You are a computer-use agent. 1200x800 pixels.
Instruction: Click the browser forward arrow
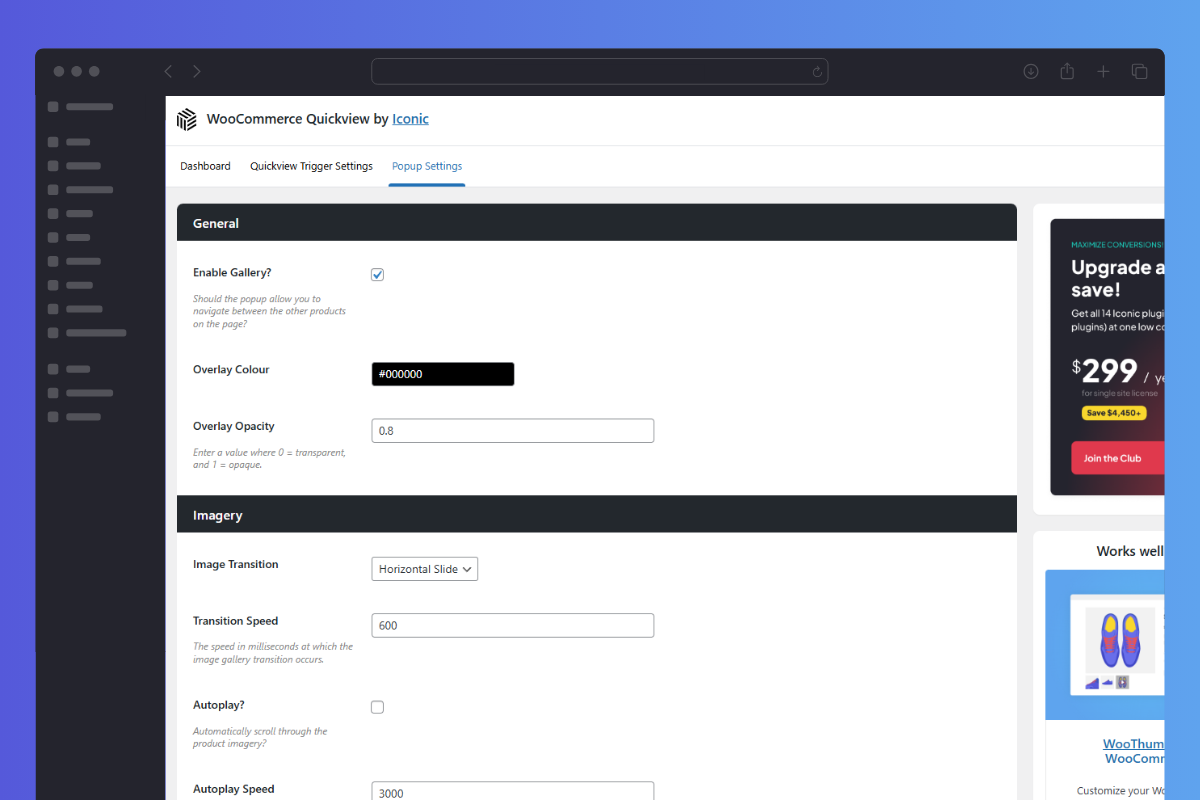[197, 71]
